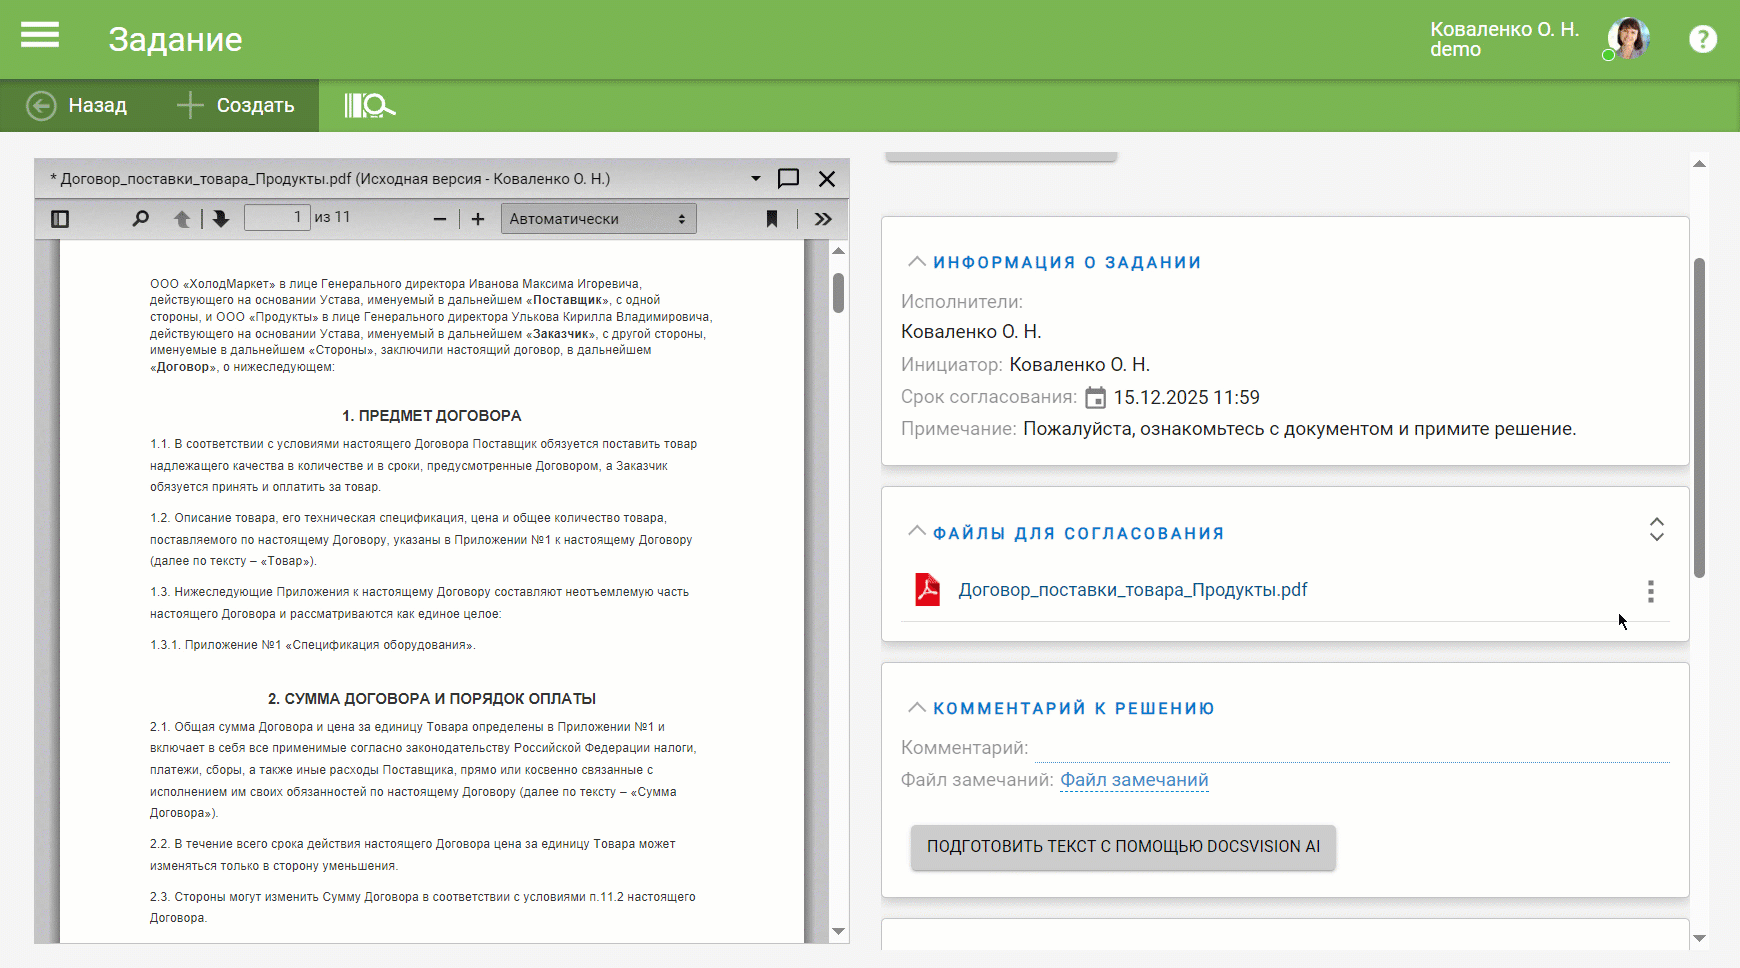Open the zoom level Автоматически dropdown
Image resolution: width=1740 pixels, height=968 pixels.
point(597,219)
